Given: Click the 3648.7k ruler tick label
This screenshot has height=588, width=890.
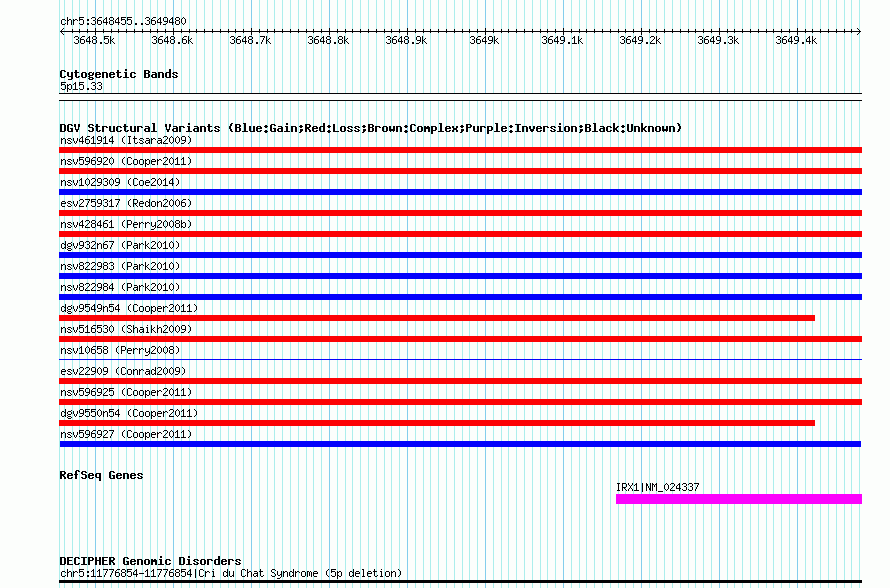Looking at the screenshot, I should pos(250,40).
